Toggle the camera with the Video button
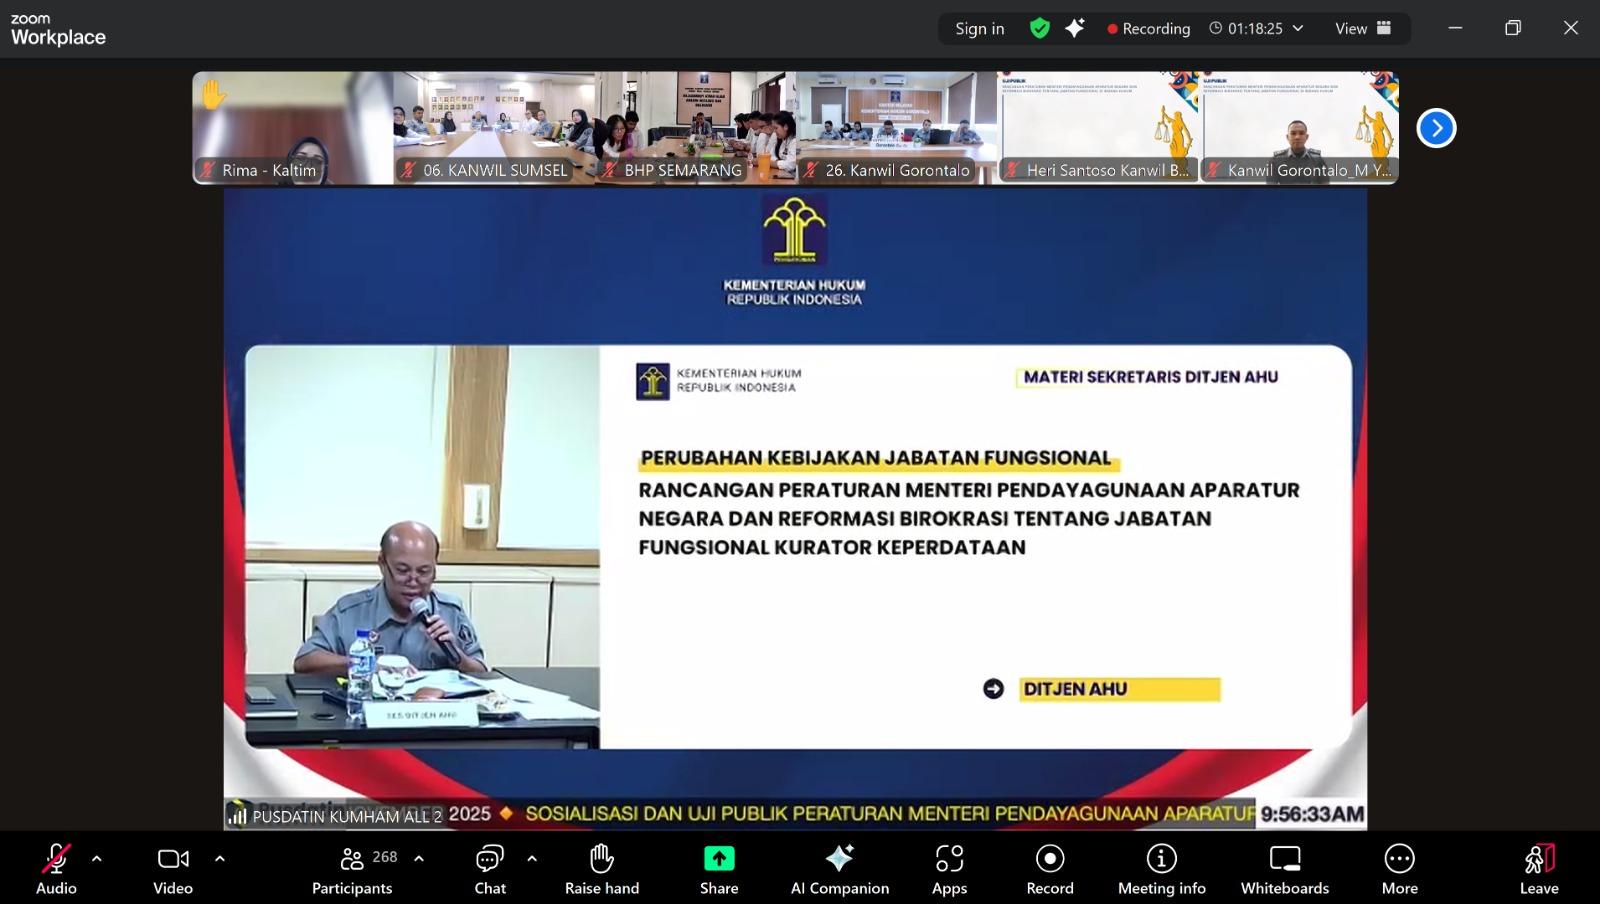The width and height of the screenshot is (1600, 904). point(173,868)
